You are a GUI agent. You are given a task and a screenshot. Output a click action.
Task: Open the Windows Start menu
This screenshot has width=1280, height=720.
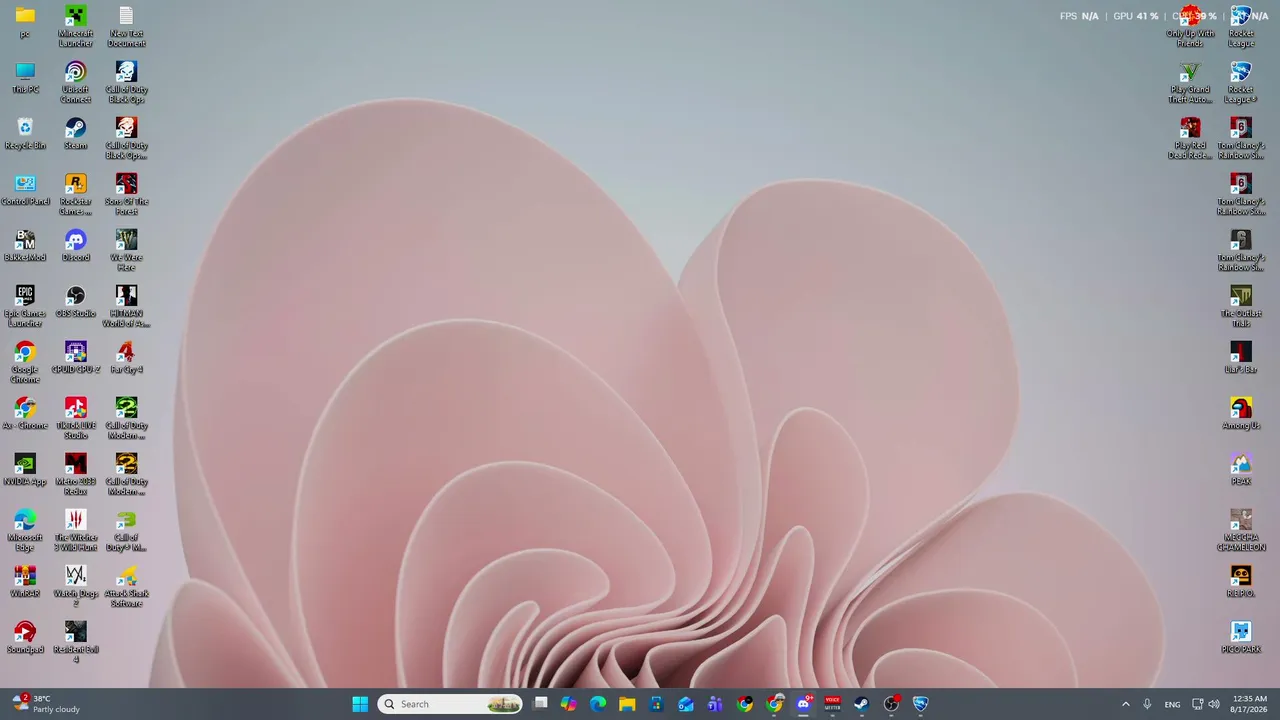coord(360,704)
